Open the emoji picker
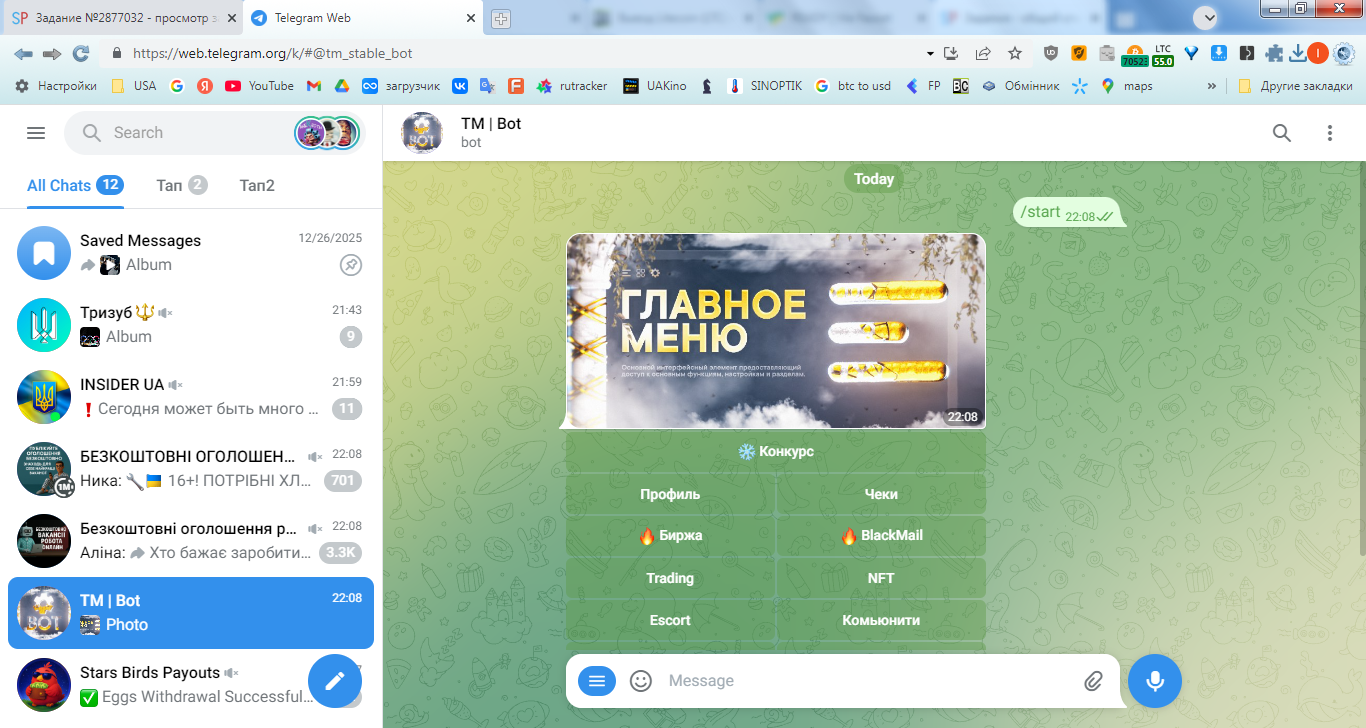This screenshot has height=728, width=1366. (x=641, y=681)
